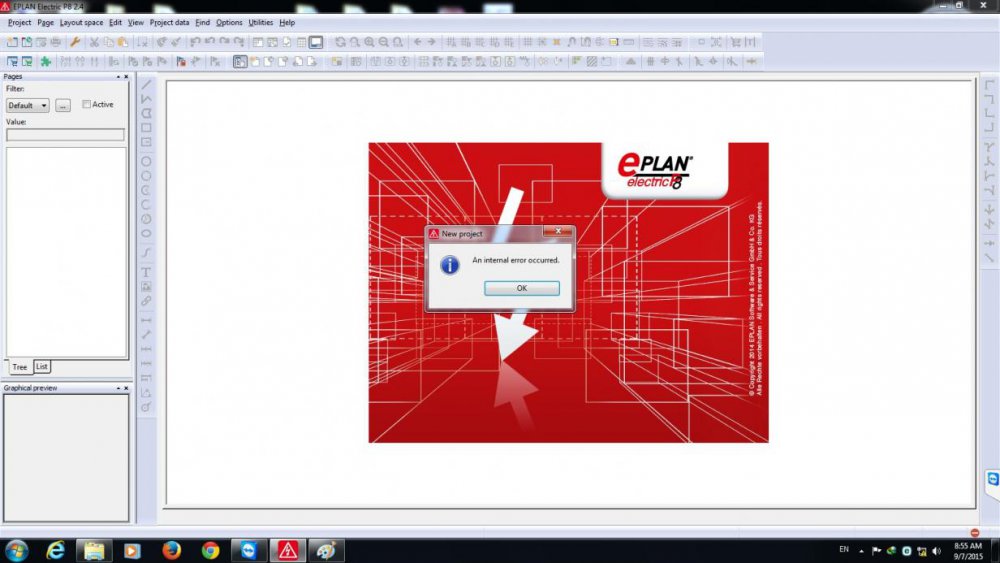Select the Rectangle drawing tool
Image resolution: width=1000 pixels, height=563 pixels.
pyautogui.click(x=147, y=128)
